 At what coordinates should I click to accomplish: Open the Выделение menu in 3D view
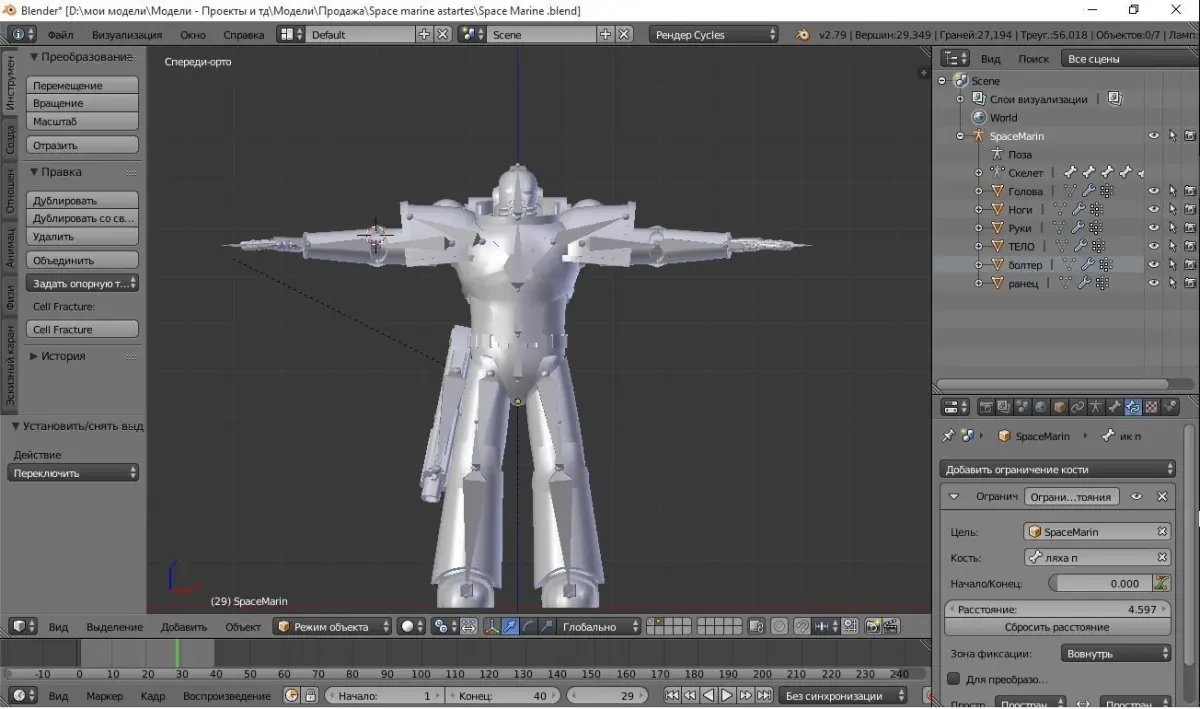pyautogui.click(x=114, y=627)
